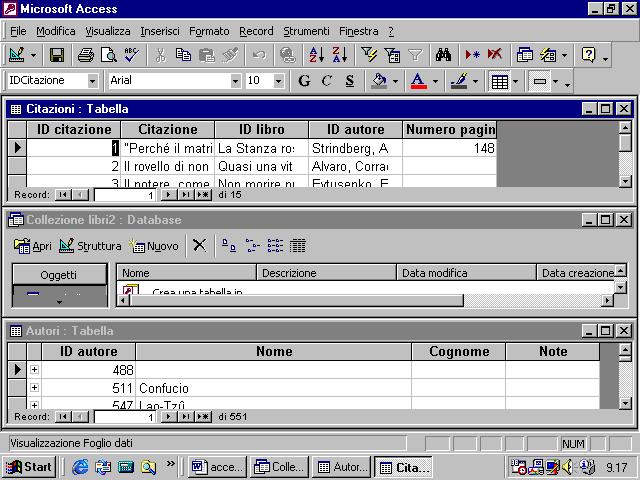Click the Oggetti group button

(59, 274)
